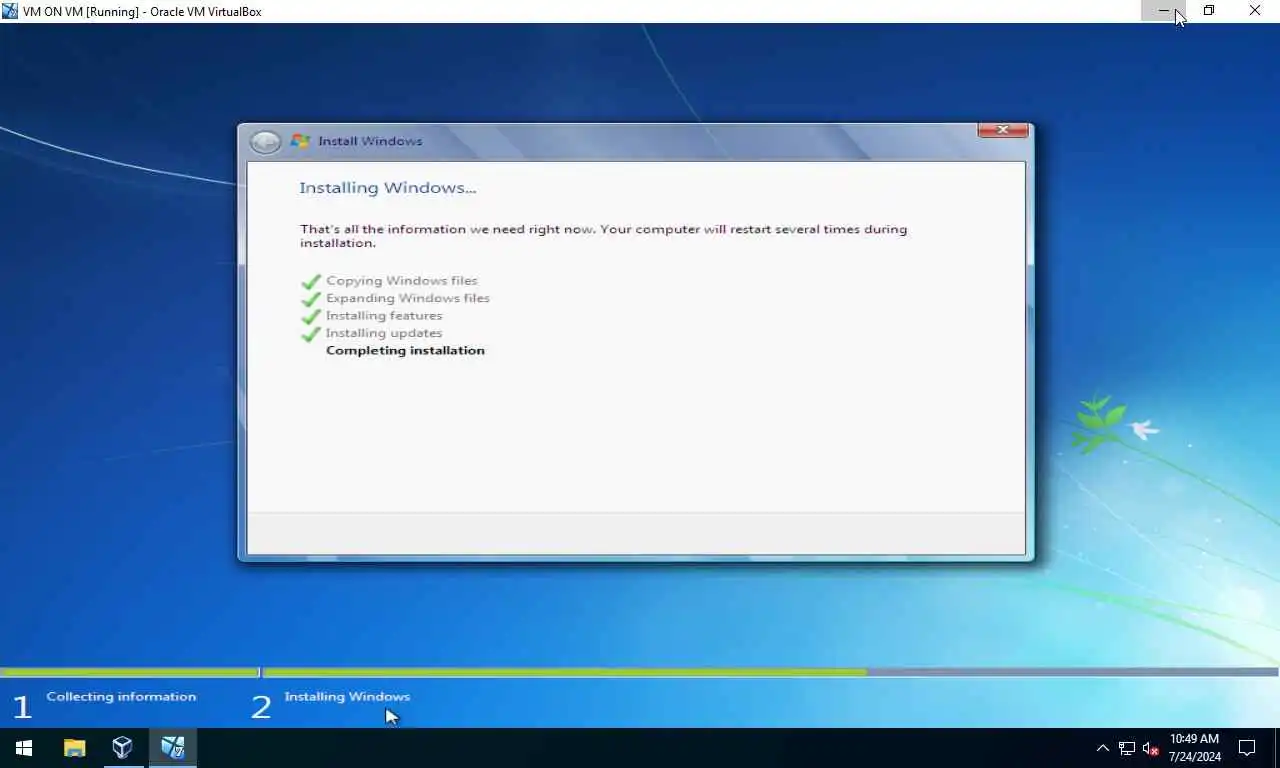Show hidden system tray icons
1280x768 pixels.
pyautogui.click(x=1103, y=748)
